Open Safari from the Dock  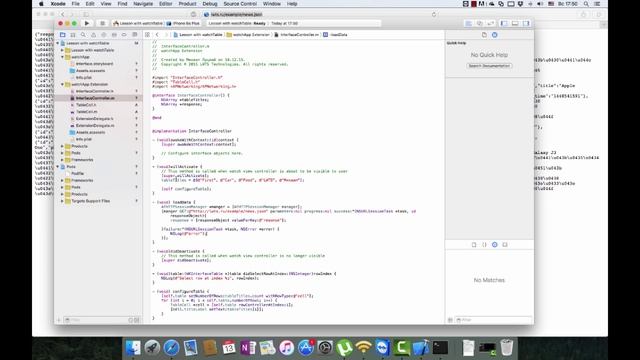pyautogui.click(x=171, y=347)
